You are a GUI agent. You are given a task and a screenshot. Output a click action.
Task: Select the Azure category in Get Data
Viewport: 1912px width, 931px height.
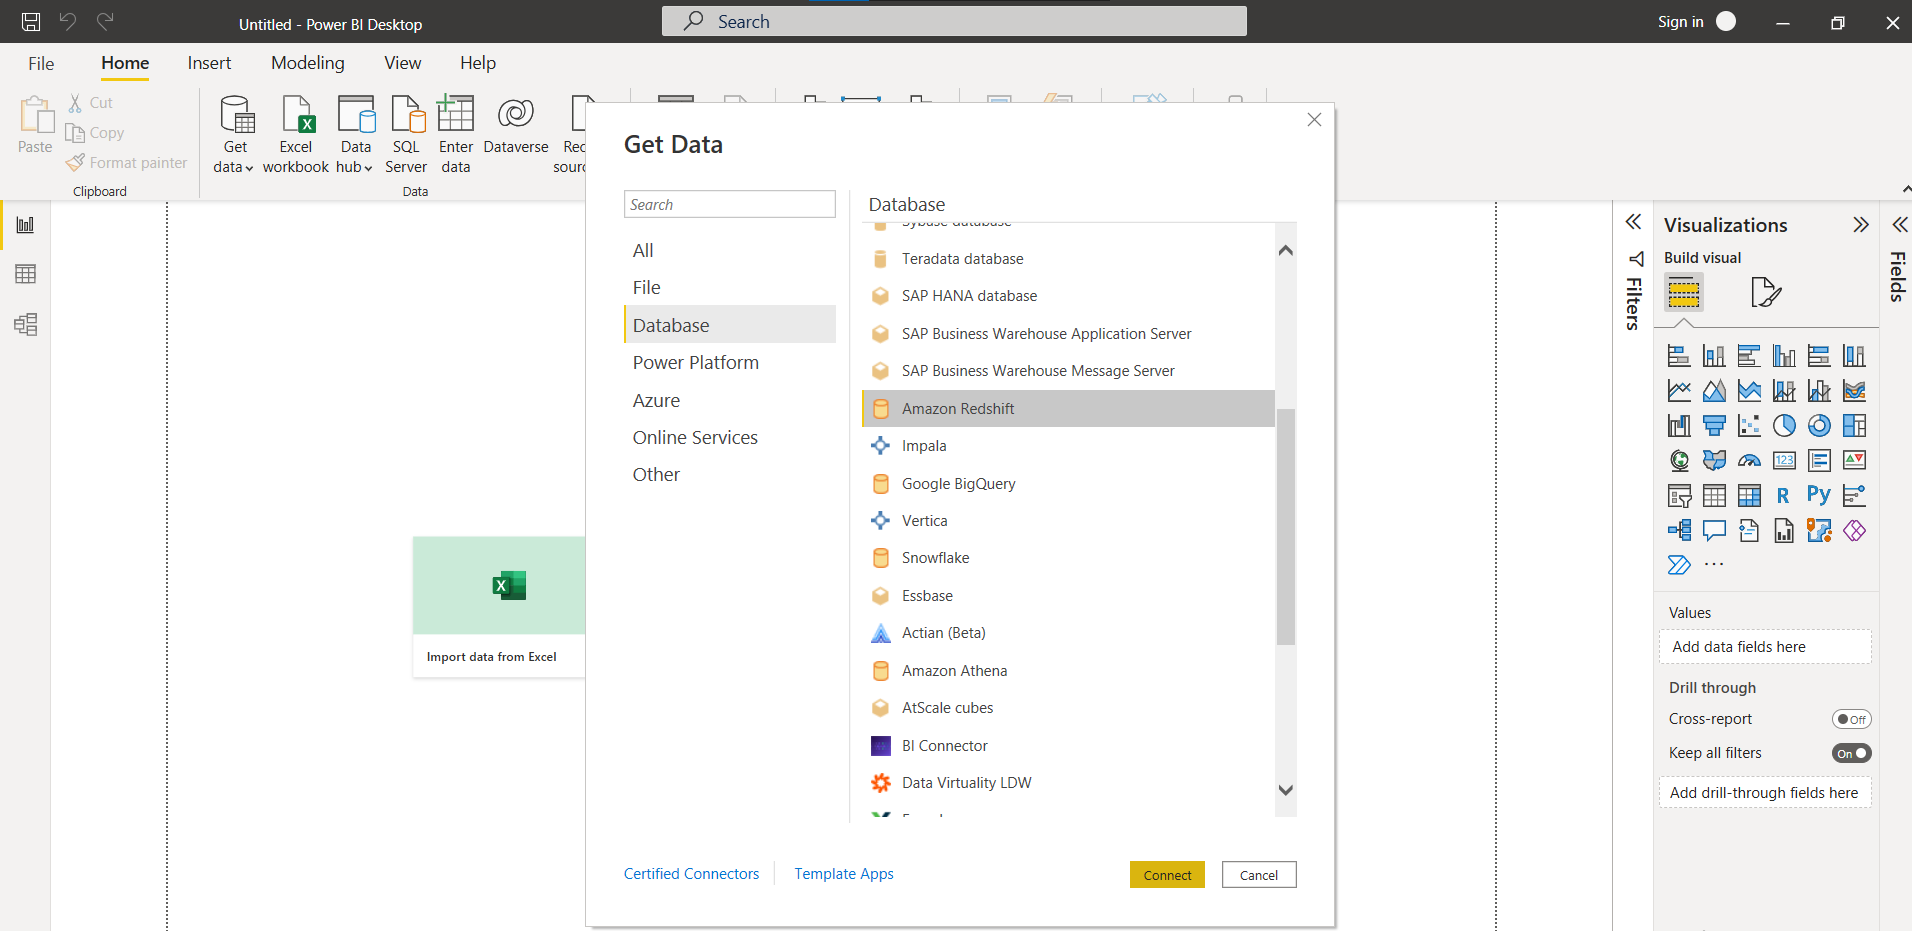point(730,400)
